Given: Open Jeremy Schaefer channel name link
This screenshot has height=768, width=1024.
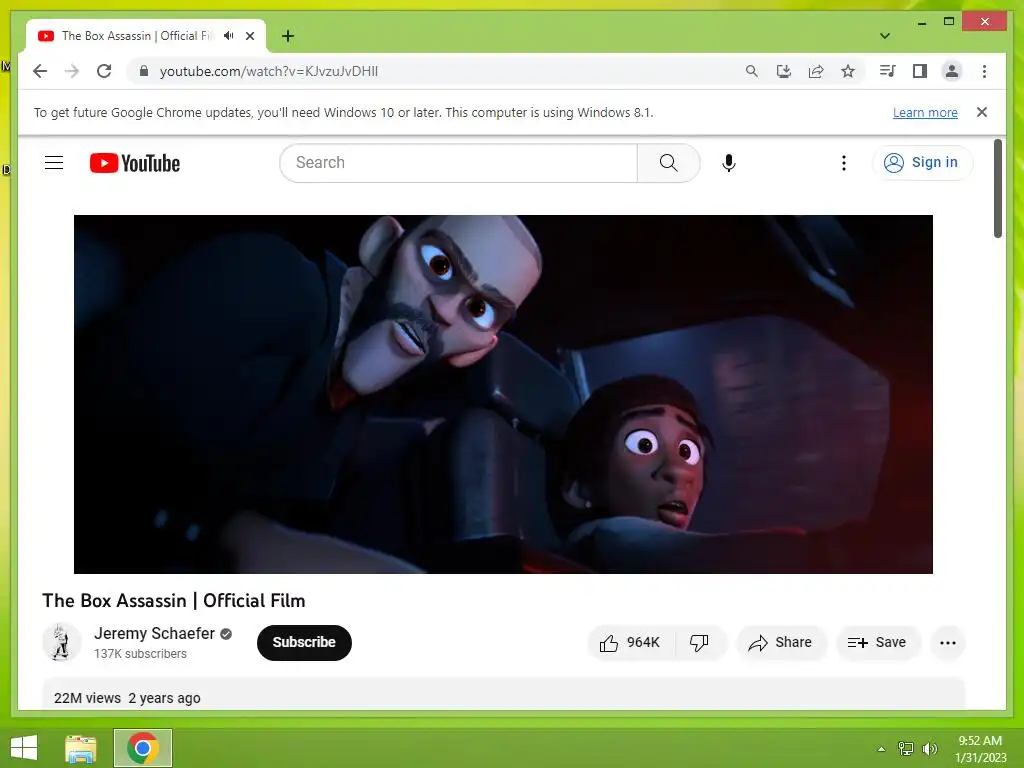Looking at the screenshot, I should click(154, 633).
